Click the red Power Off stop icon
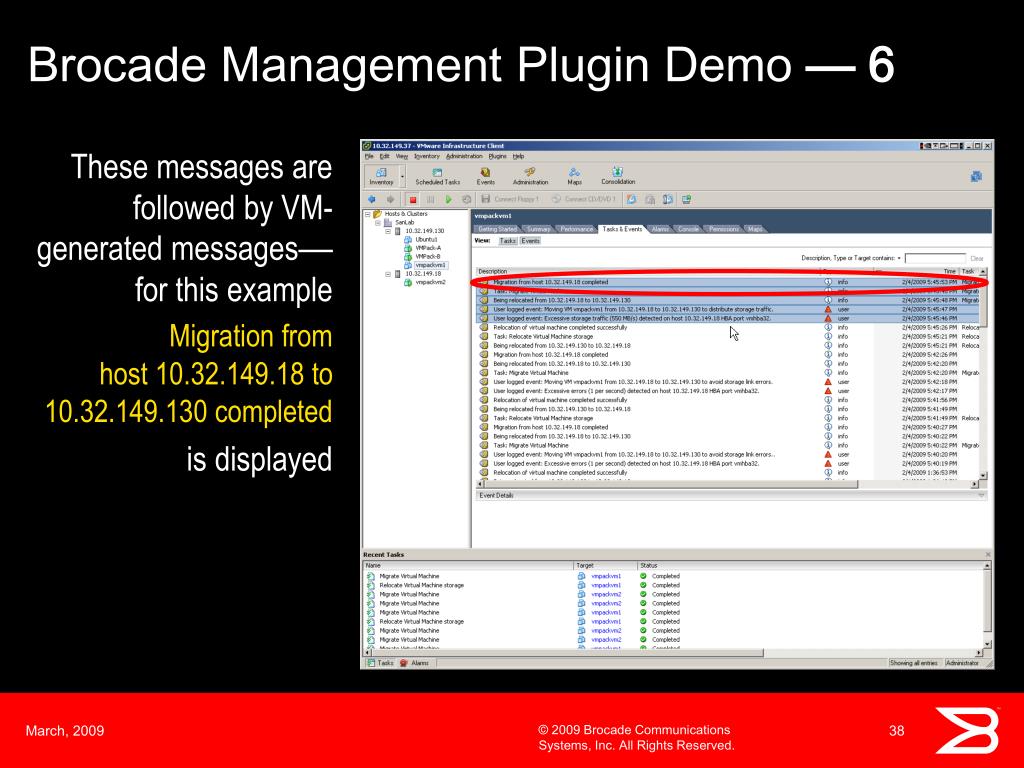Screen dimensions: 1024x768 click(413, 199)
